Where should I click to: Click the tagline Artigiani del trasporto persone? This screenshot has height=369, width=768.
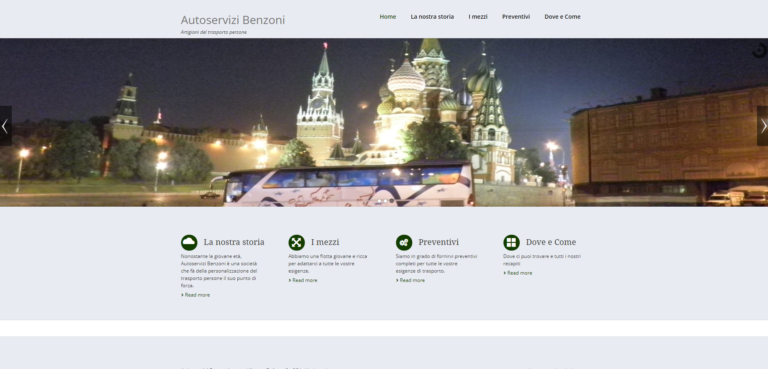[x=214, y=32]
